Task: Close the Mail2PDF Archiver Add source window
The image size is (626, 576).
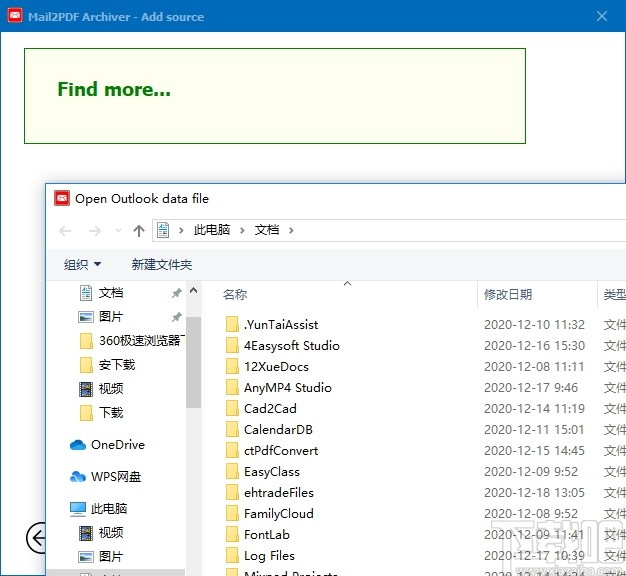Action: (x=602, y=16)
